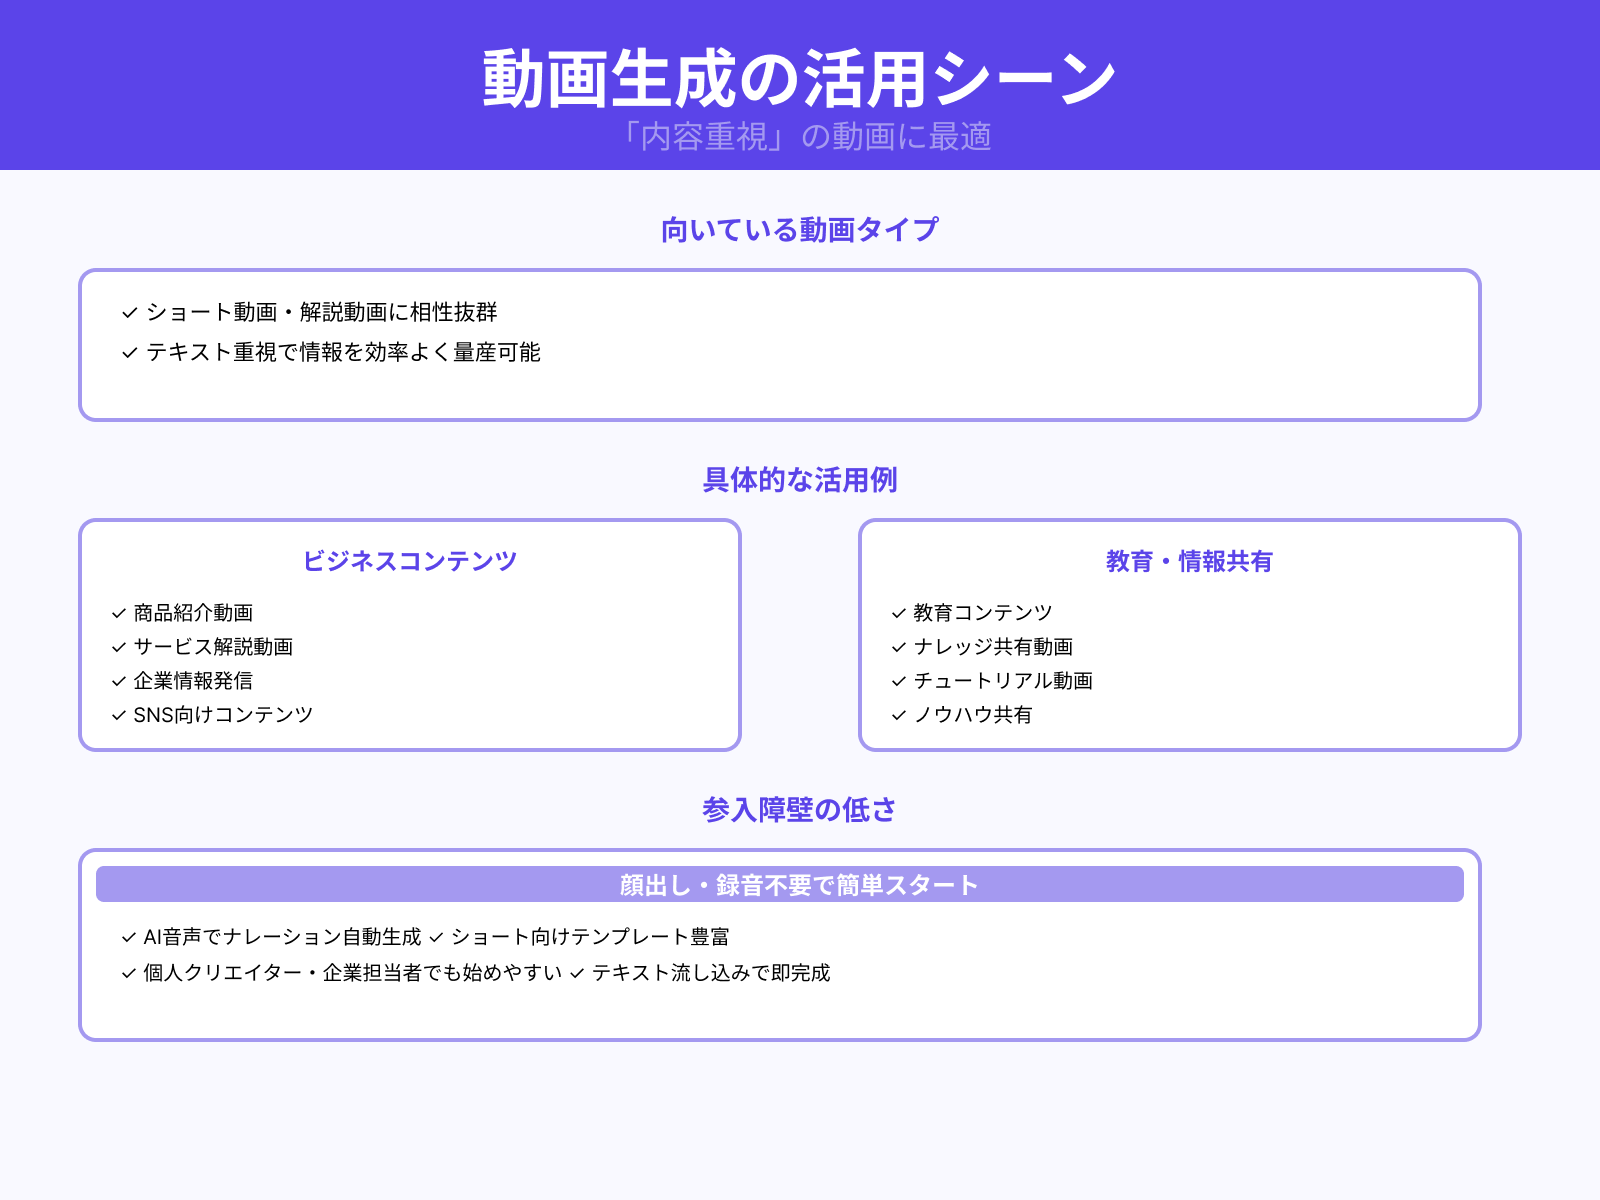The width and height of the screenshot is (1600, 1200).
Task: Click the checkmark next to テキスト流し込みで即完成
Action: 576,972
